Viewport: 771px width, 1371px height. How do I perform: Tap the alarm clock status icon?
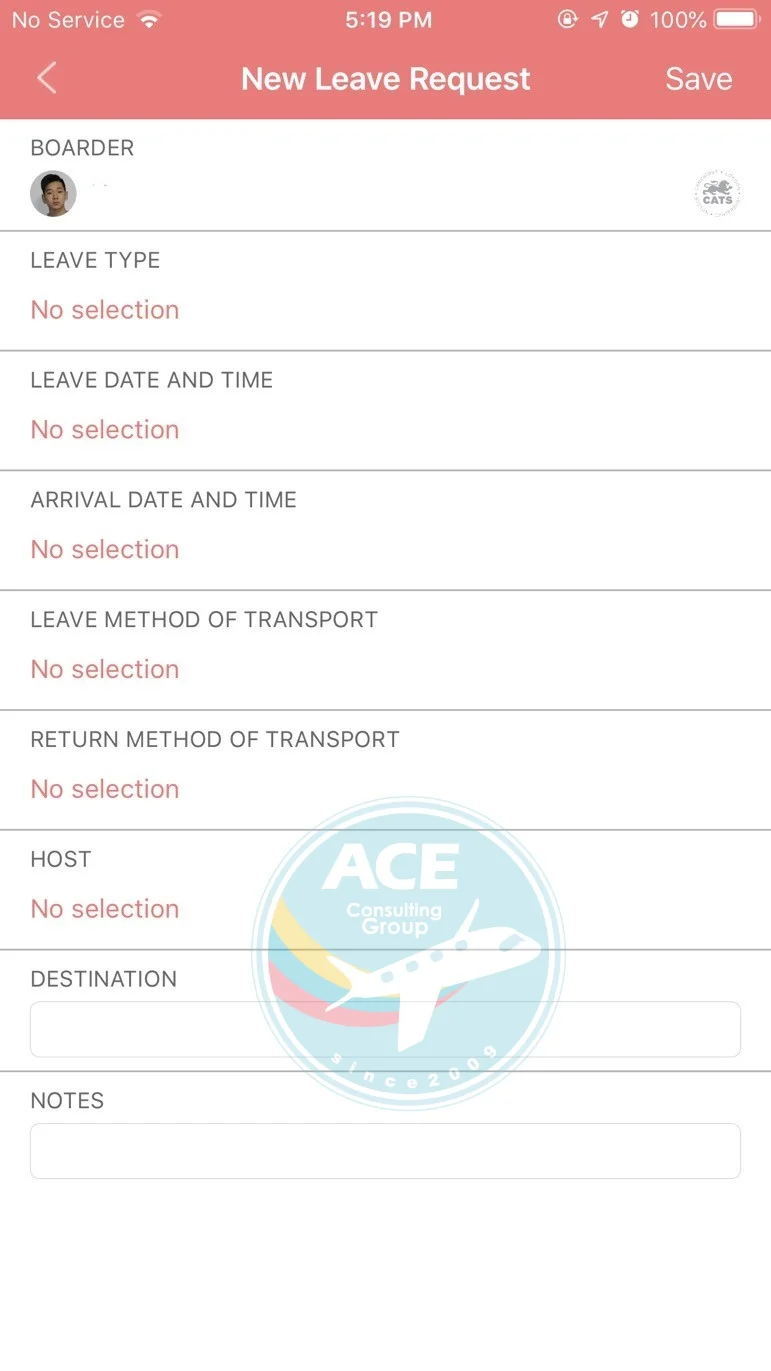[x=629, y=19]
